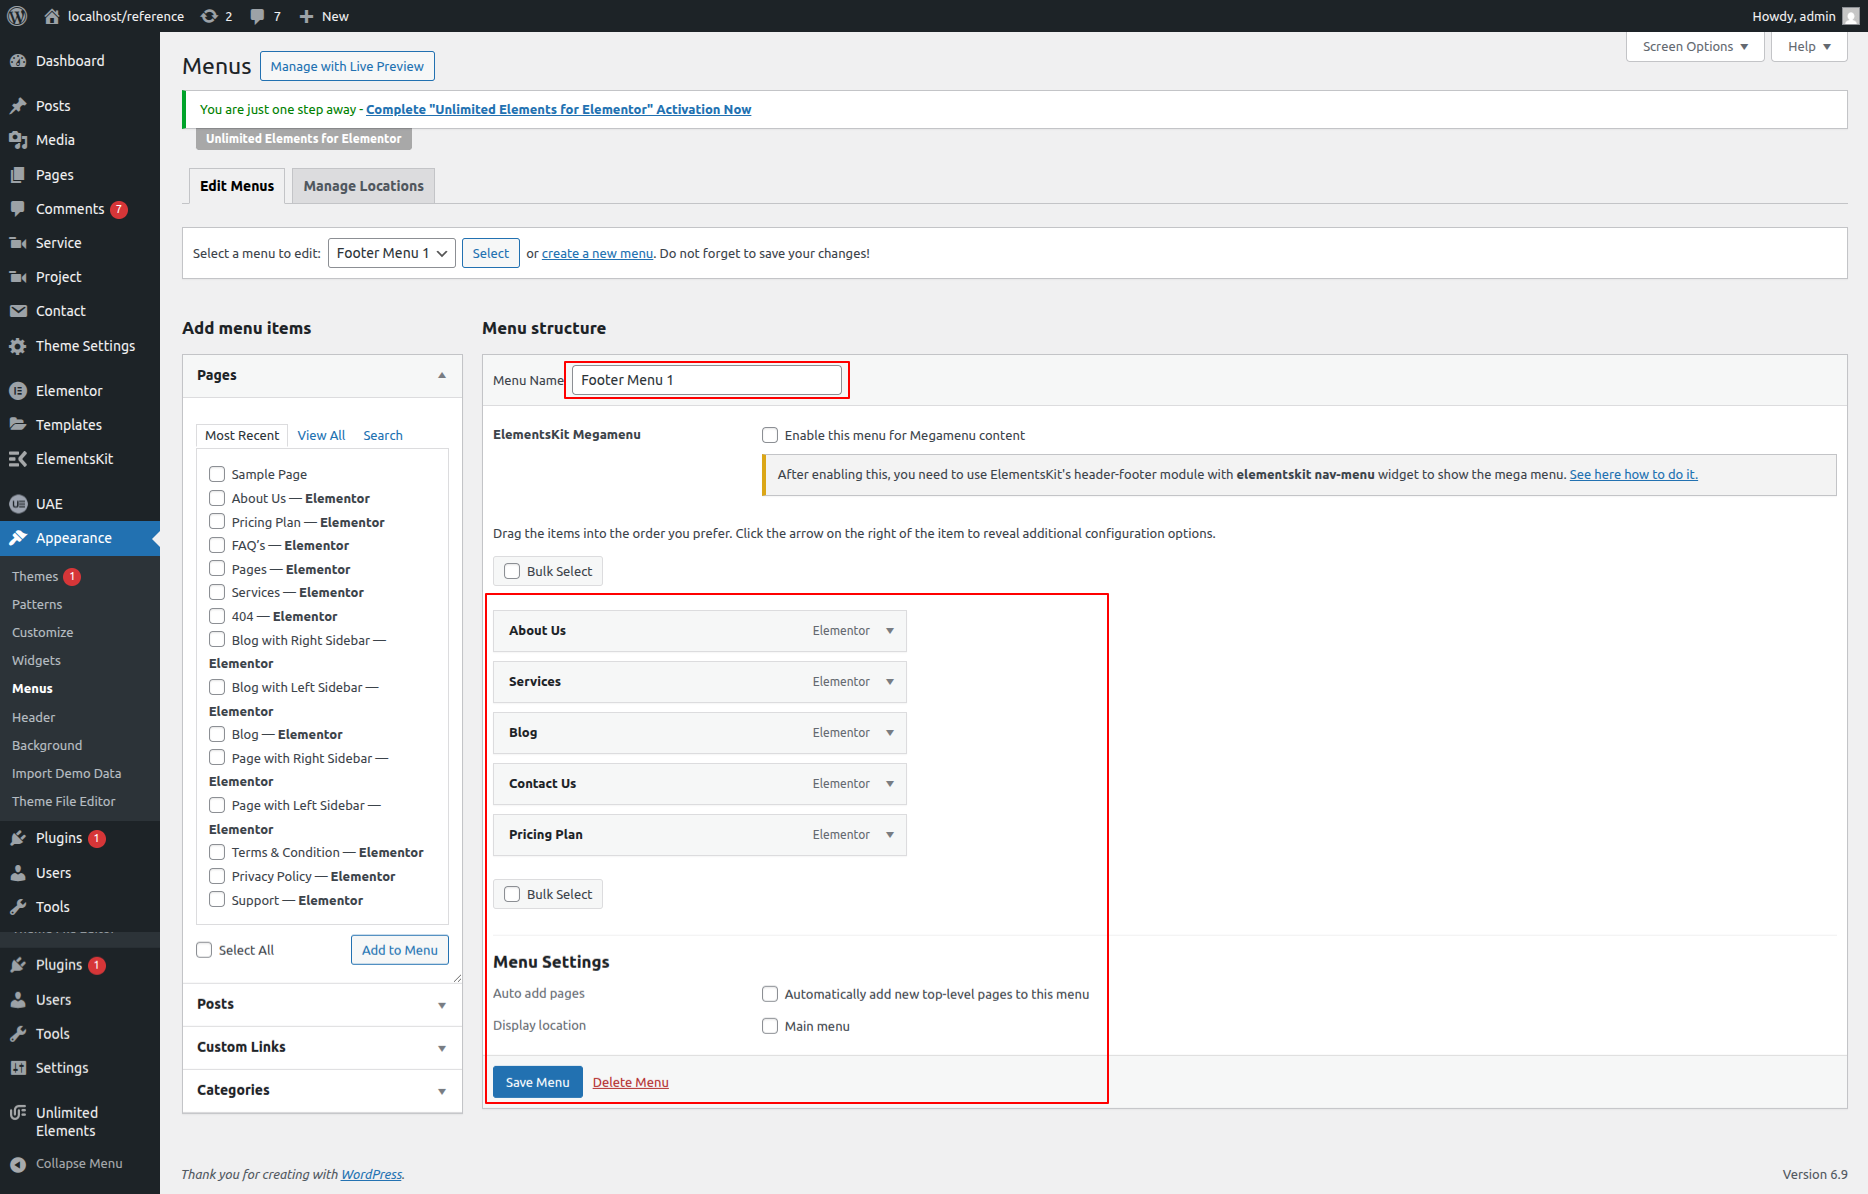Click the Elementor icon in sidebar
This screenshot has height=1194, width=1868.
pos(18,391)
